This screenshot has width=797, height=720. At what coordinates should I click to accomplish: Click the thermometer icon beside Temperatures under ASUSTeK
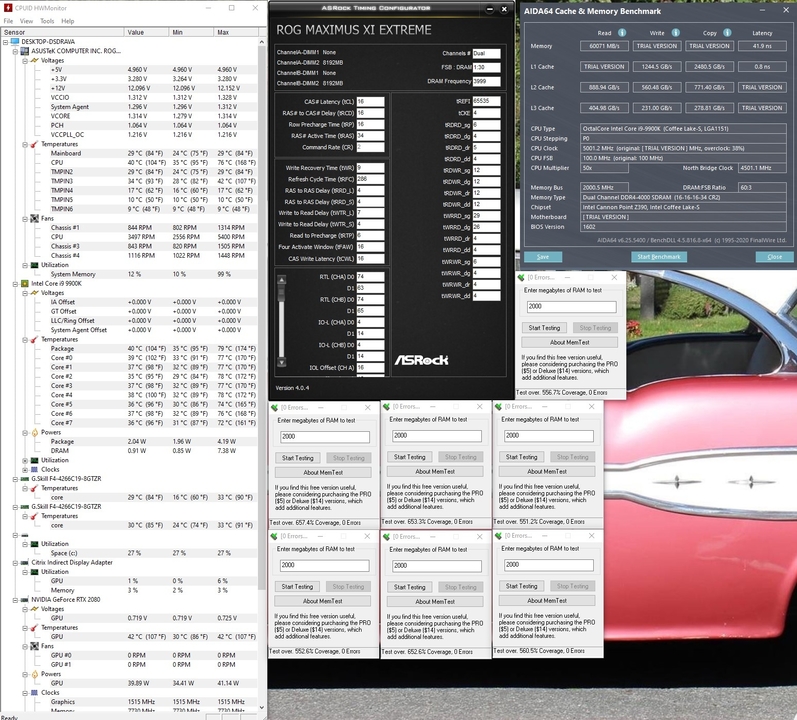point(35,144)
